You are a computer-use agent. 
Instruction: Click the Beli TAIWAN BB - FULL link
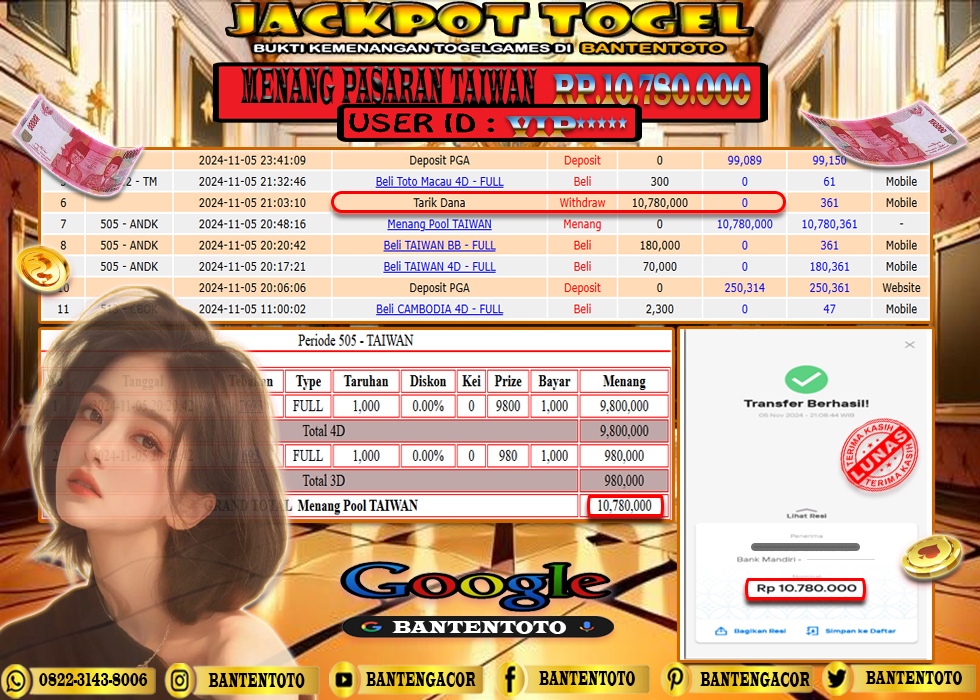tap(439, 245)
